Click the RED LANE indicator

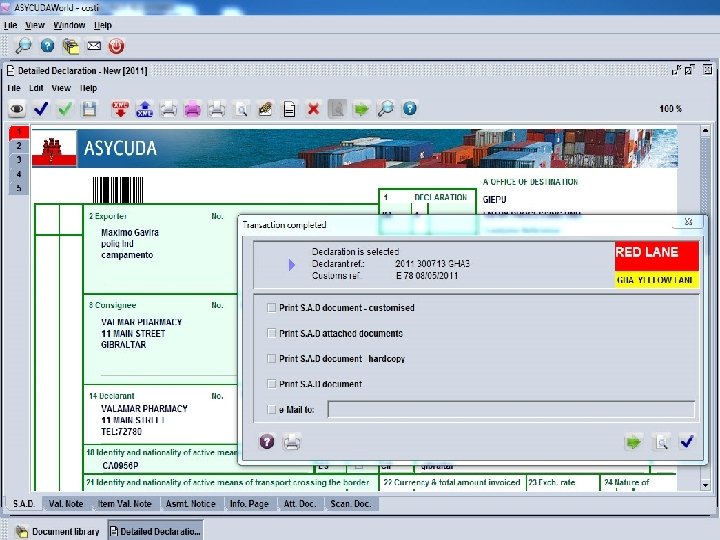click(x=657, y=256)
